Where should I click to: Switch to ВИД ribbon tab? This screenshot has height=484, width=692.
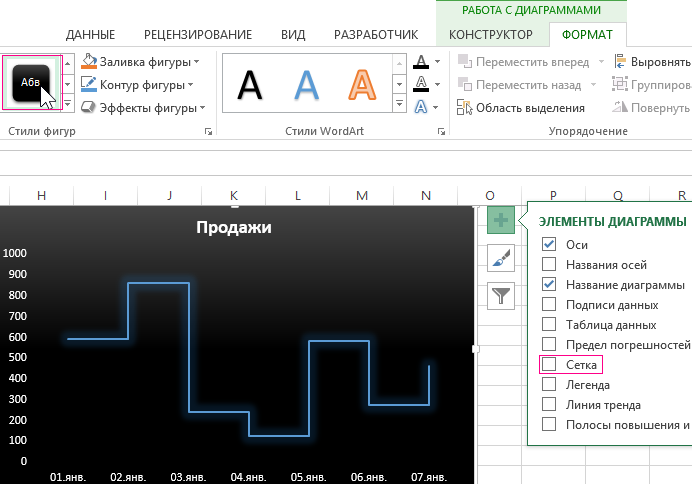(293, 35)
